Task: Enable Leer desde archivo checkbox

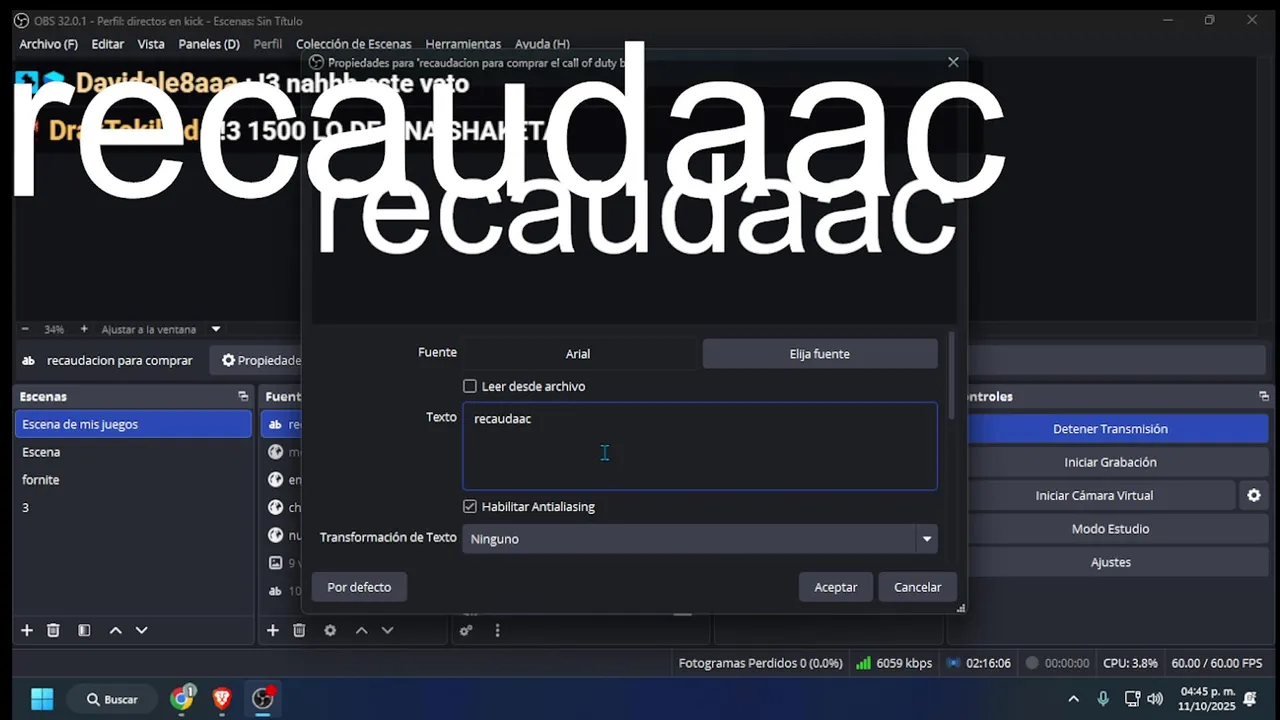Action: [470, 386]
